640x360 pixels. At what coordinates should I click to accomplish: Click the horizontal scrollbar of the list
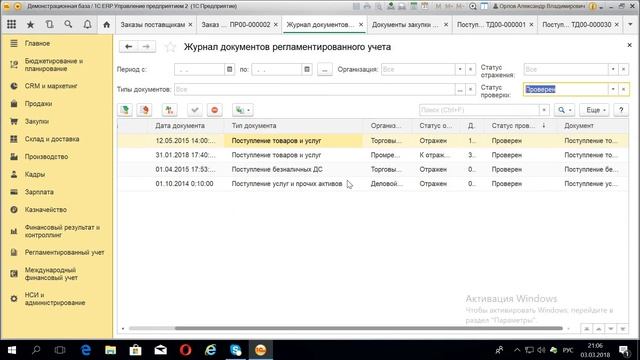pos(368,328)
